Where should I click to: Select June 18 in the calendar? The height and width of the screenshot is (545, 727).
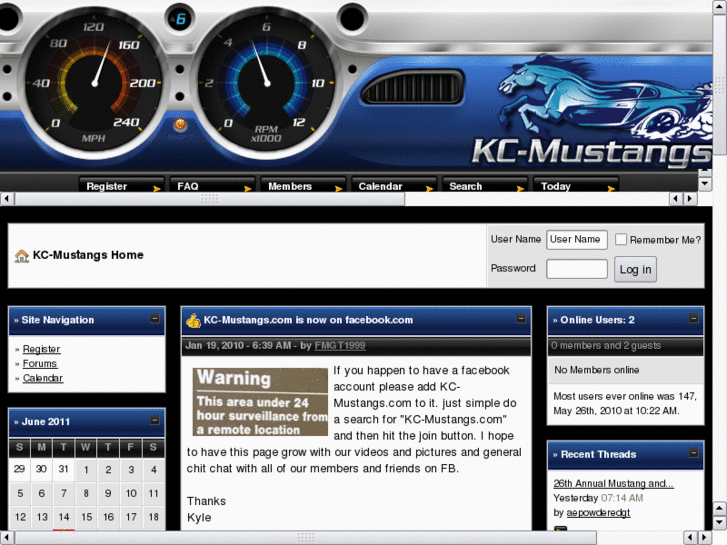(x=153, y=517)
